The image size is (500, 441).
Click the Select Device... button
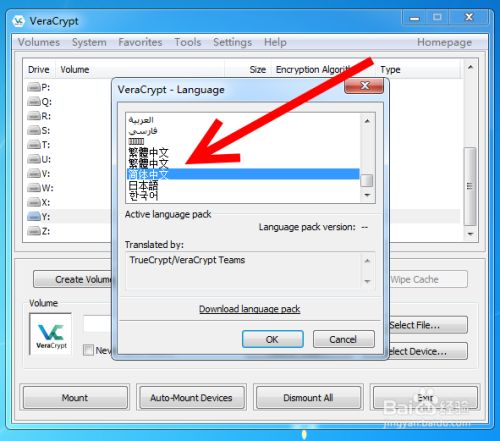coord(428,351)
